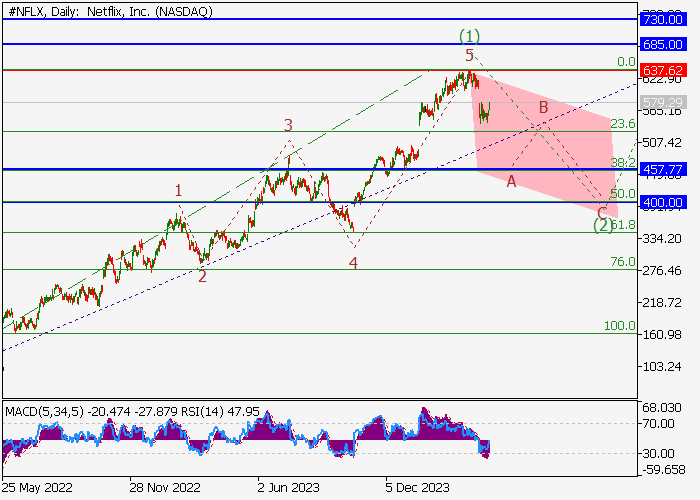Click the 507.42 price axis value
The width and height of the screenshot is (700, 500).
pos(662,143)
